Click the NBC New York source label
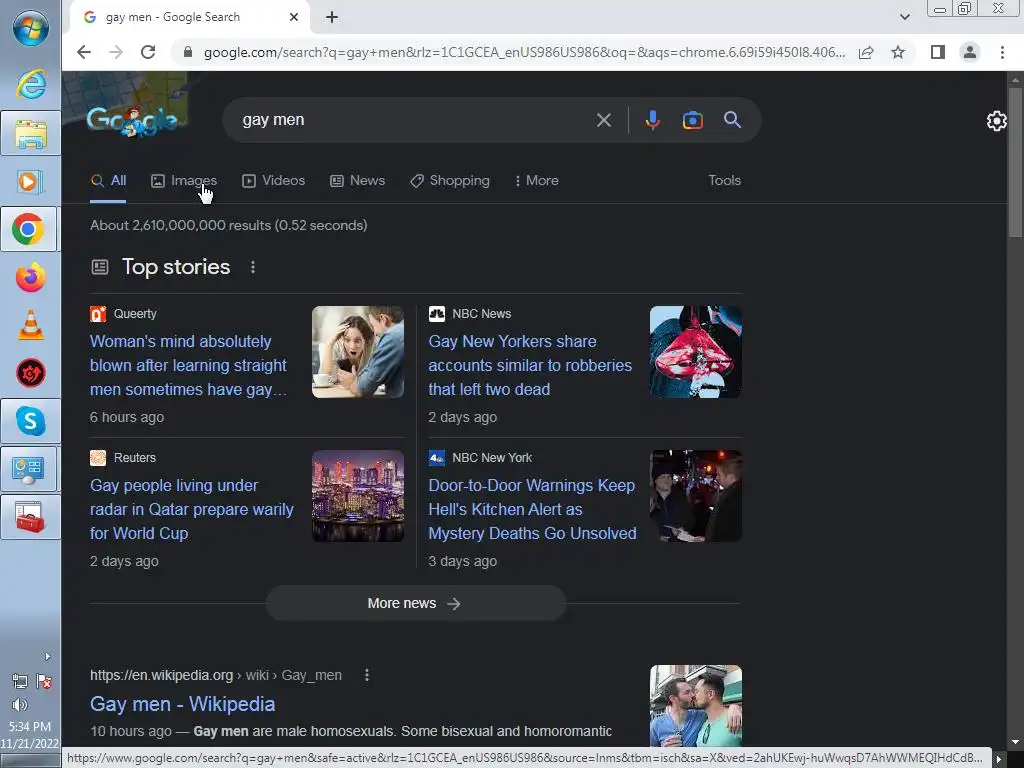 (492, 458)
